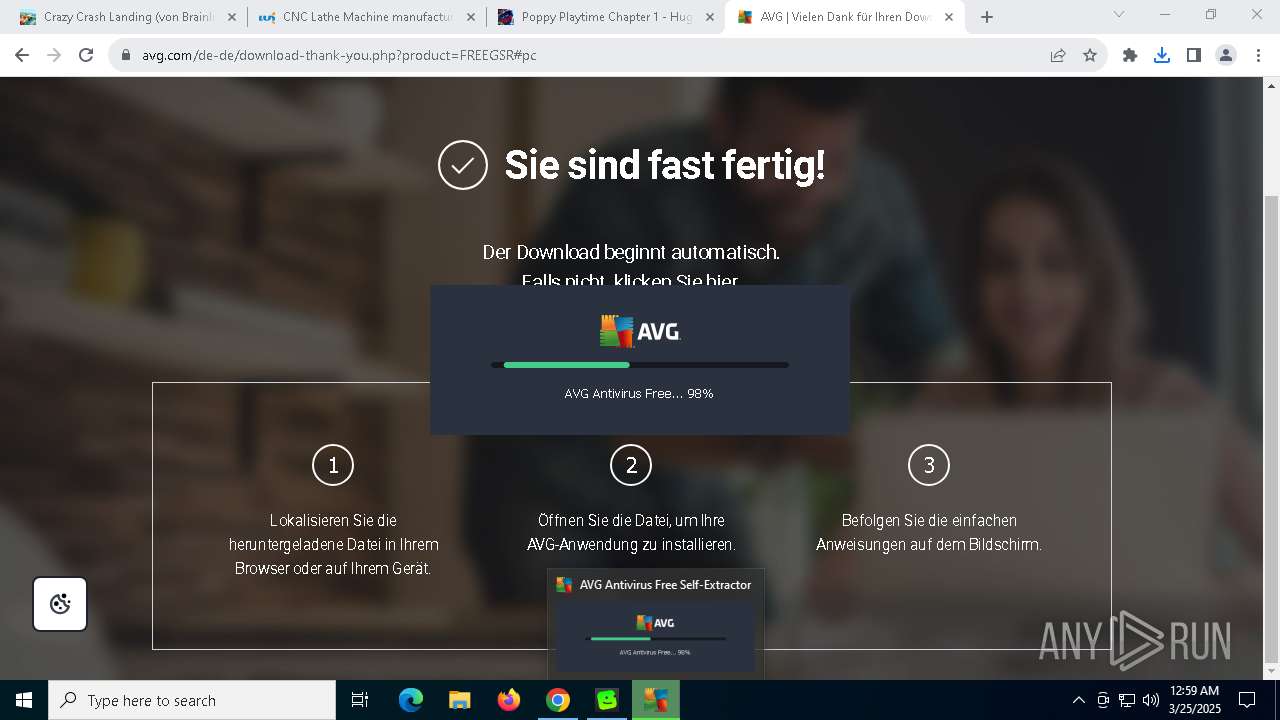1280x720 pixels.
Task: Open cookie preferences button
Action: (60, 604)
